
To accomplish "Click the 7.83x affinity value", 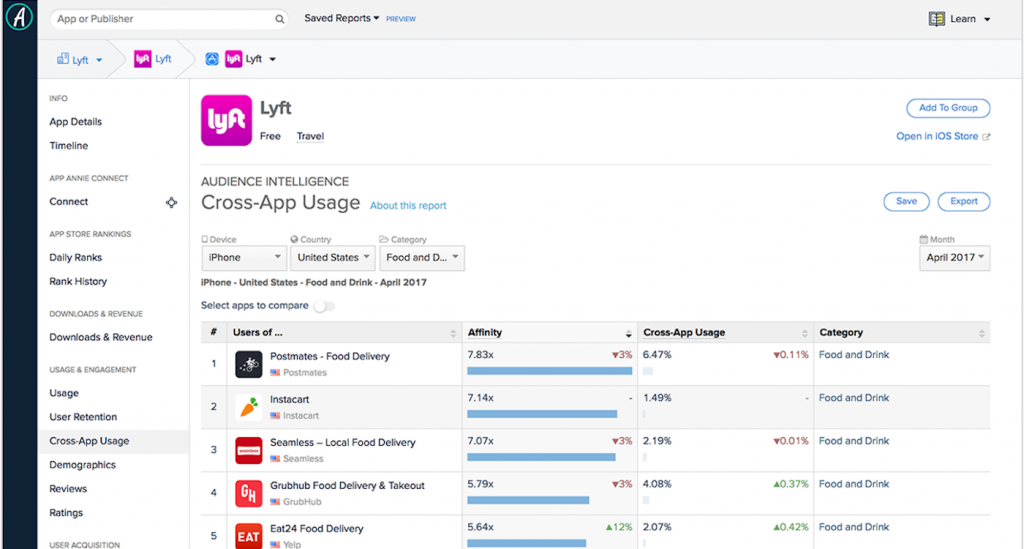I will 481,355.
